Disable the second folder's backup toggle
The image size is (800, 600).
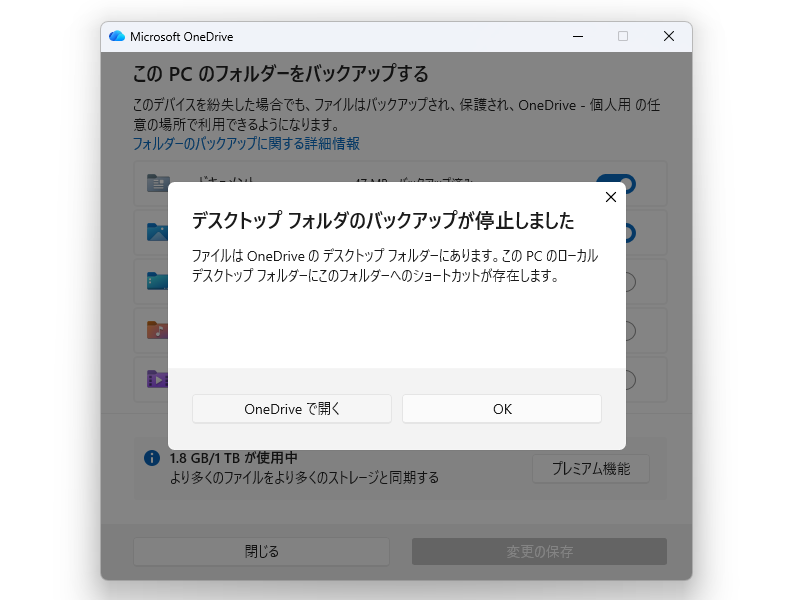click(620, 233)
